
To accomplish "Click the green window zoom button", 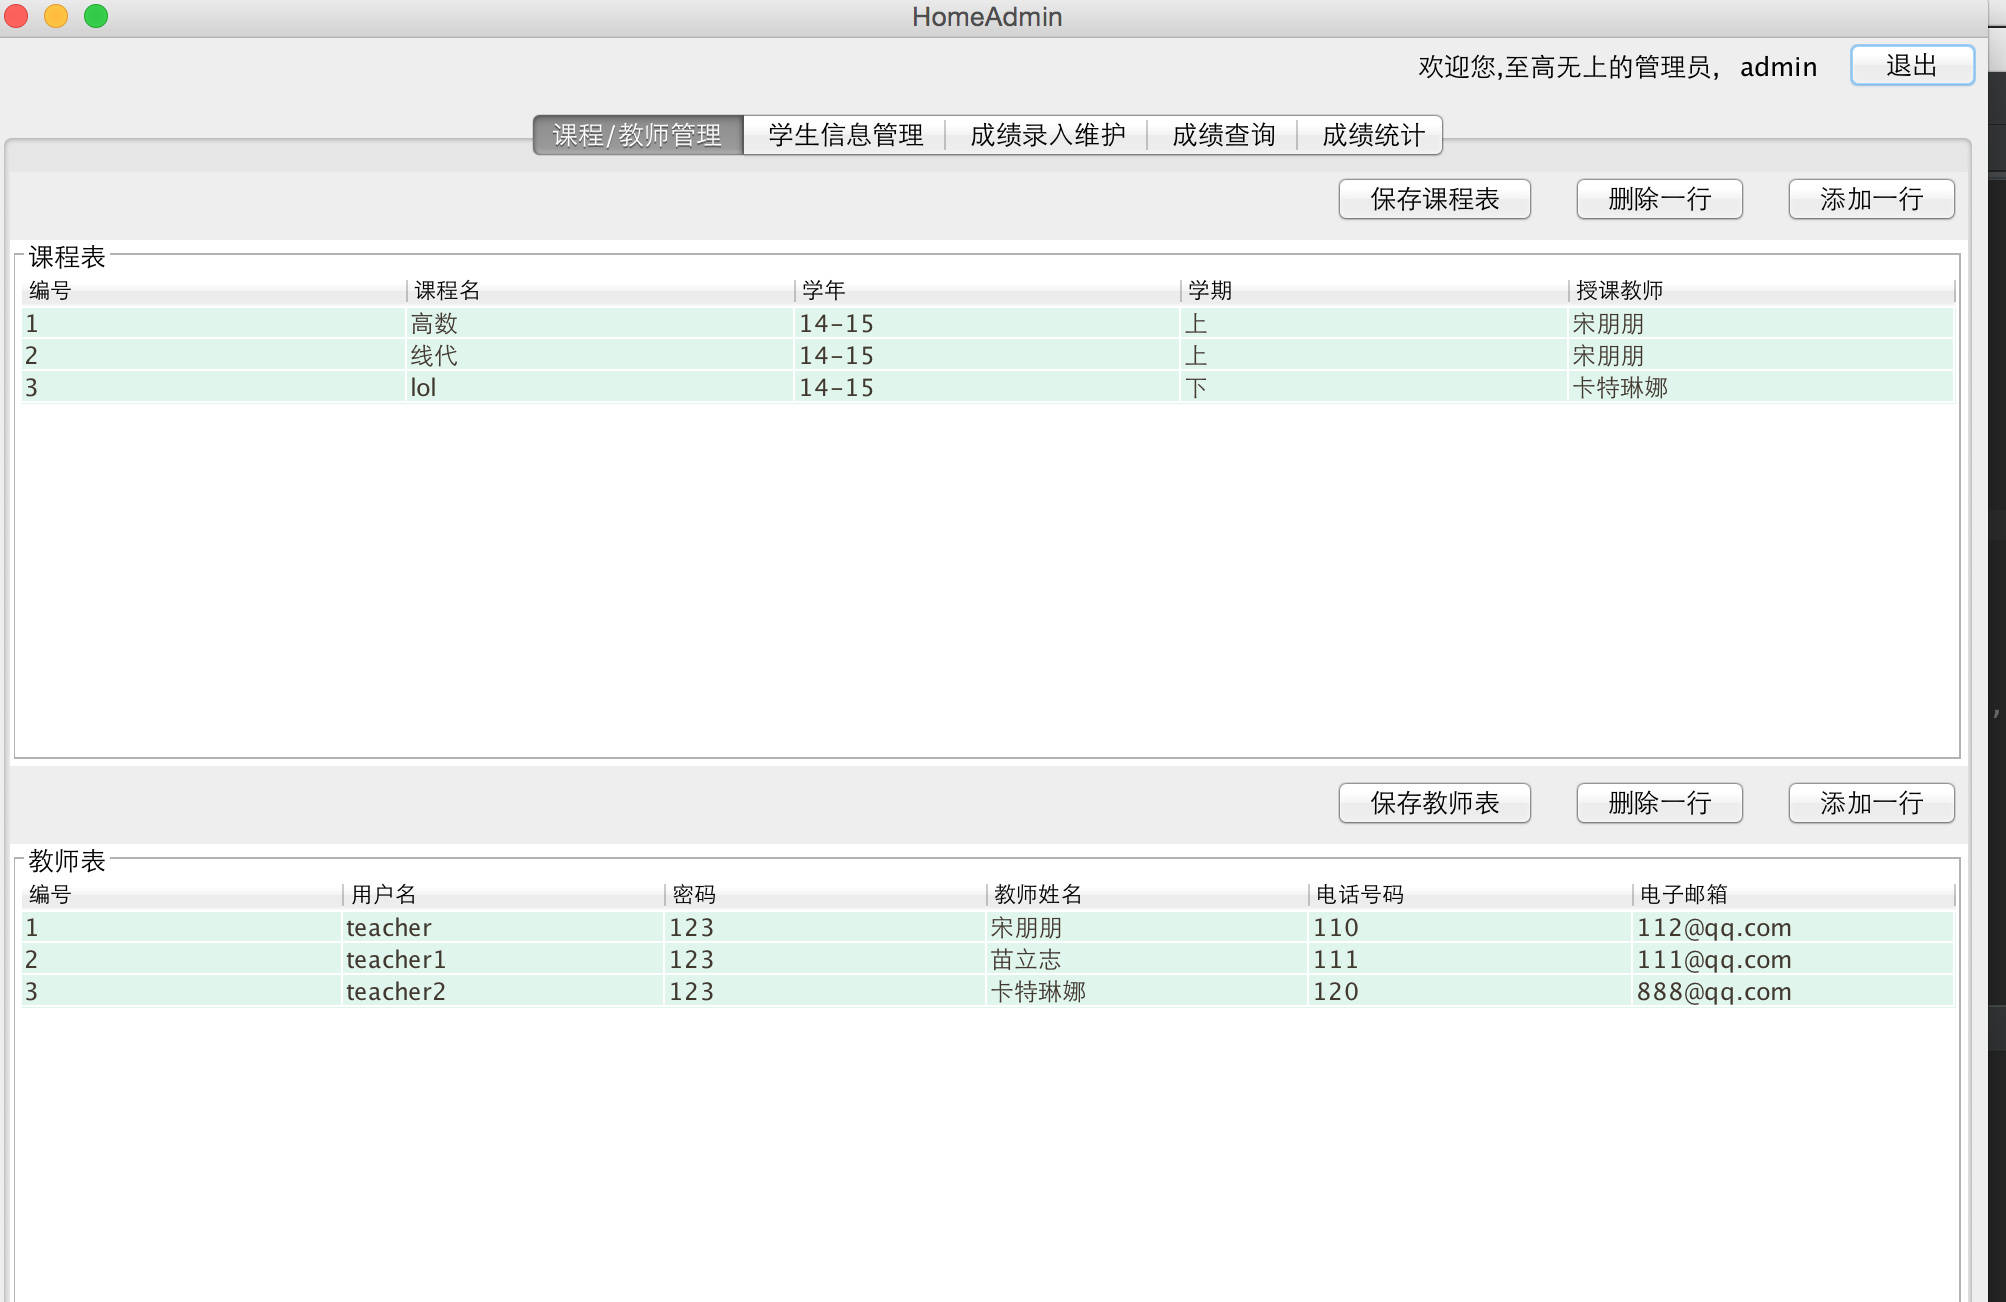I will point(96,16).
